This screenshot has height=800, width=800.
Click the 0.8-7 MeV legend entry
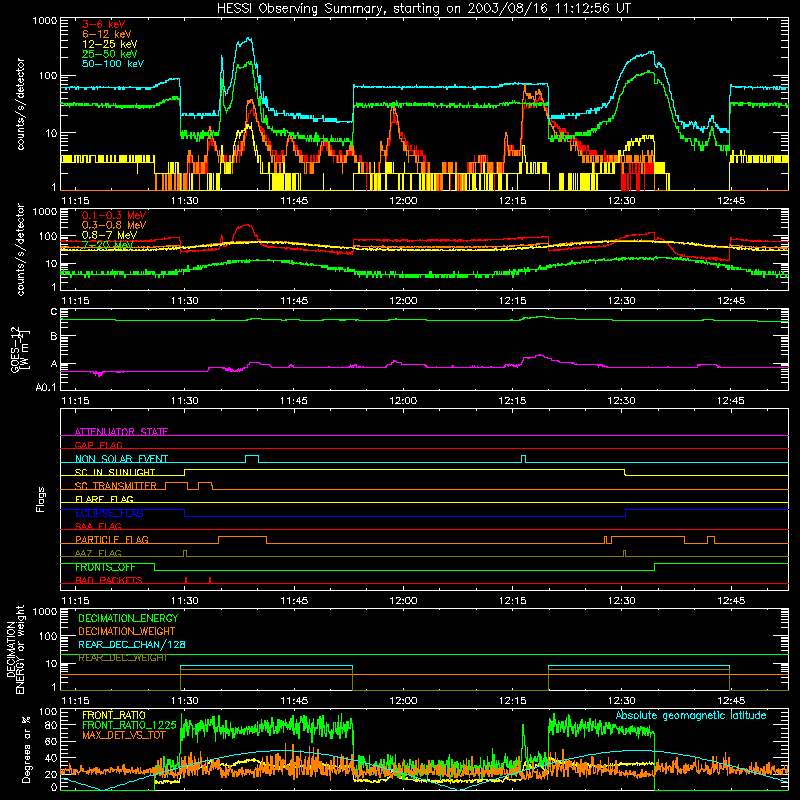110,235
